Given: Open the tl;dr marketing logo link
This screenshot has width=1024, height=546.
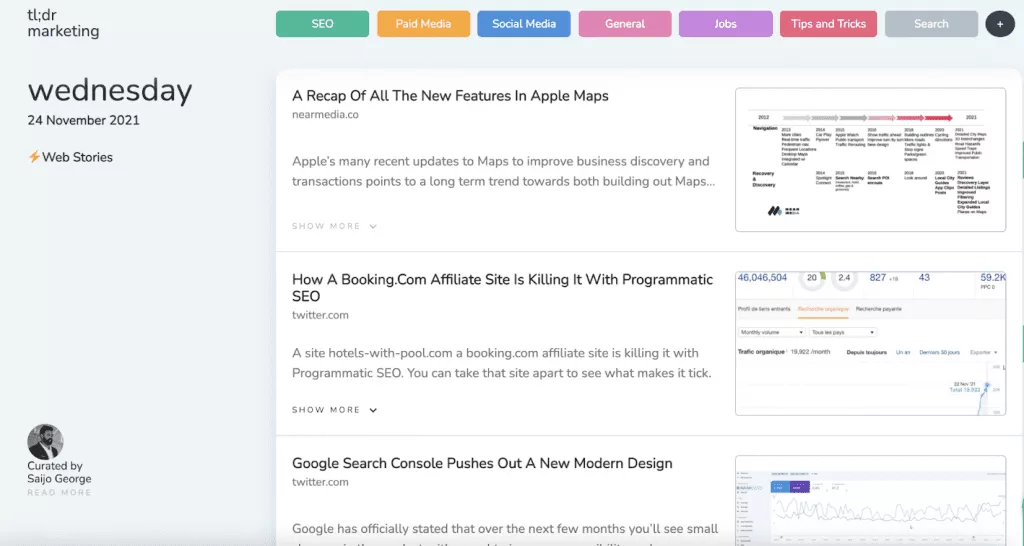Looking at the screenshot, I should coord(63,23).
